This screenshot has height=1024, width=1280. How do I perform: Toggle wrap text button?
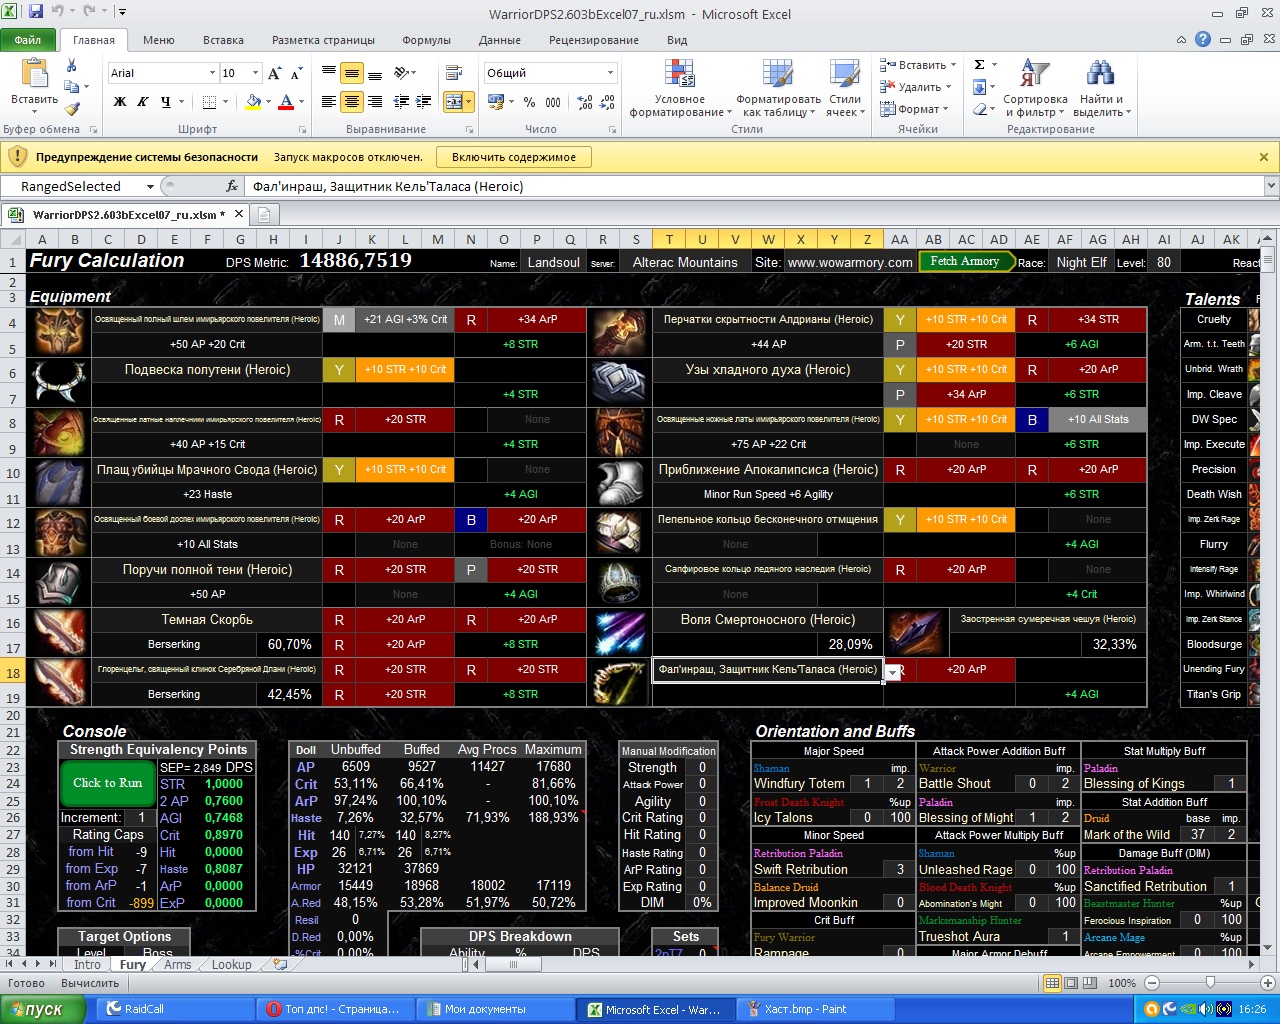[454, 73]
